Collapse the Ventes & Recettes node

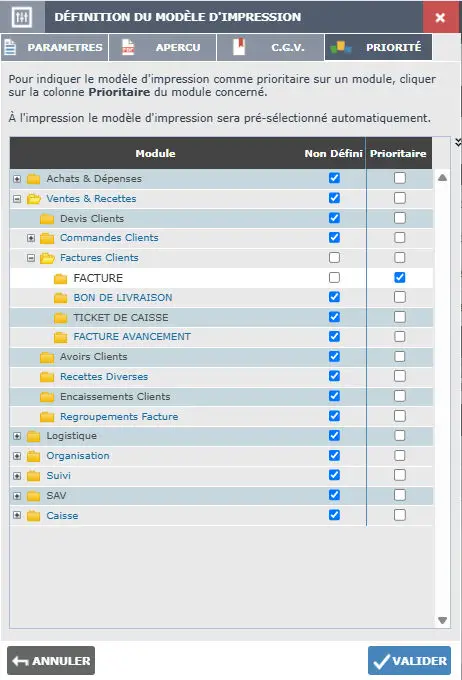17,199
